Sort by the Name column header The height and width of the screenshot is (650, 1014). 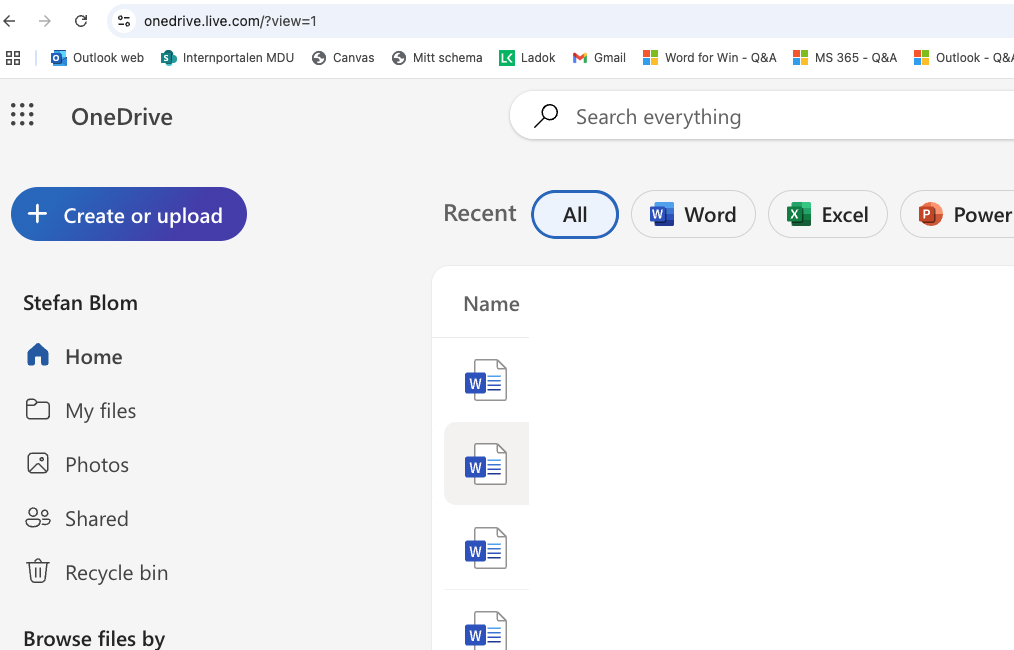coord(491,304)
